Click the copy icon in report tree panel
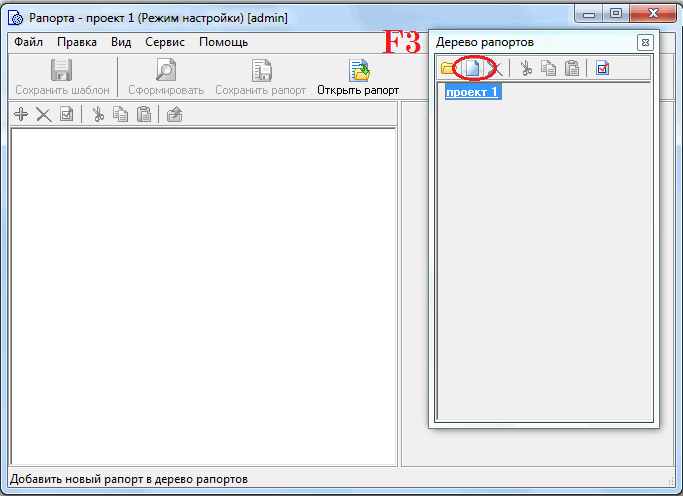The width and height of the screenshot is (683, 496). pos(548,68)
